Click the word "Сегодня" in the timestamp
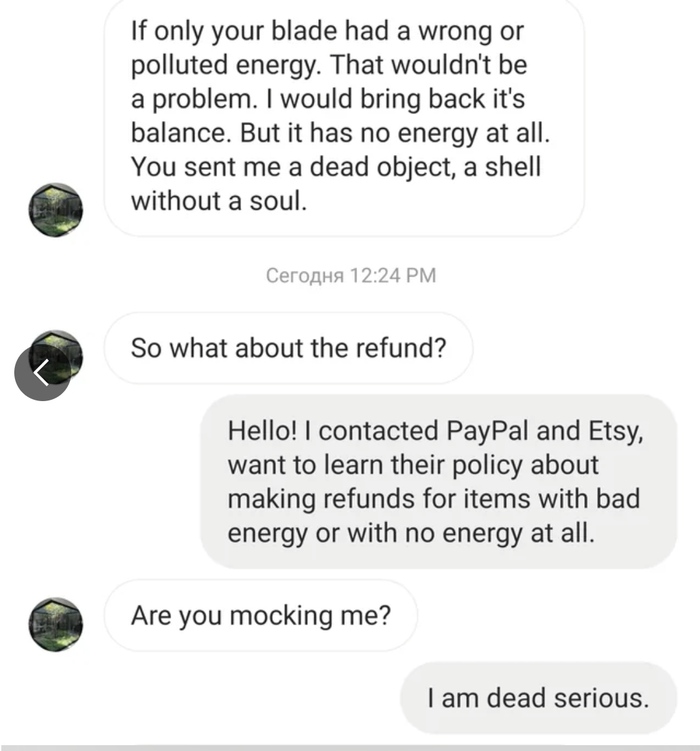This screenshot has height=751, width=700. pyautogui.click(x=304, y=275)
